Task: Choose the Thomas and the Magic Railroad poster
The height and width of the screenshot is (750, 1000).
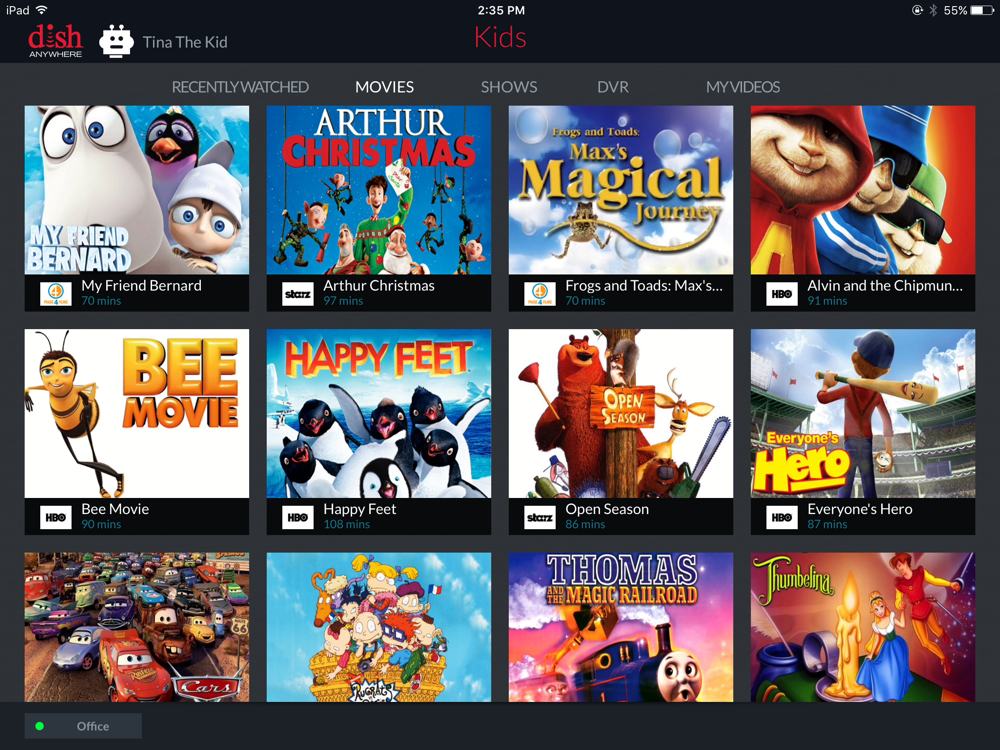Action: click(621, 627)
